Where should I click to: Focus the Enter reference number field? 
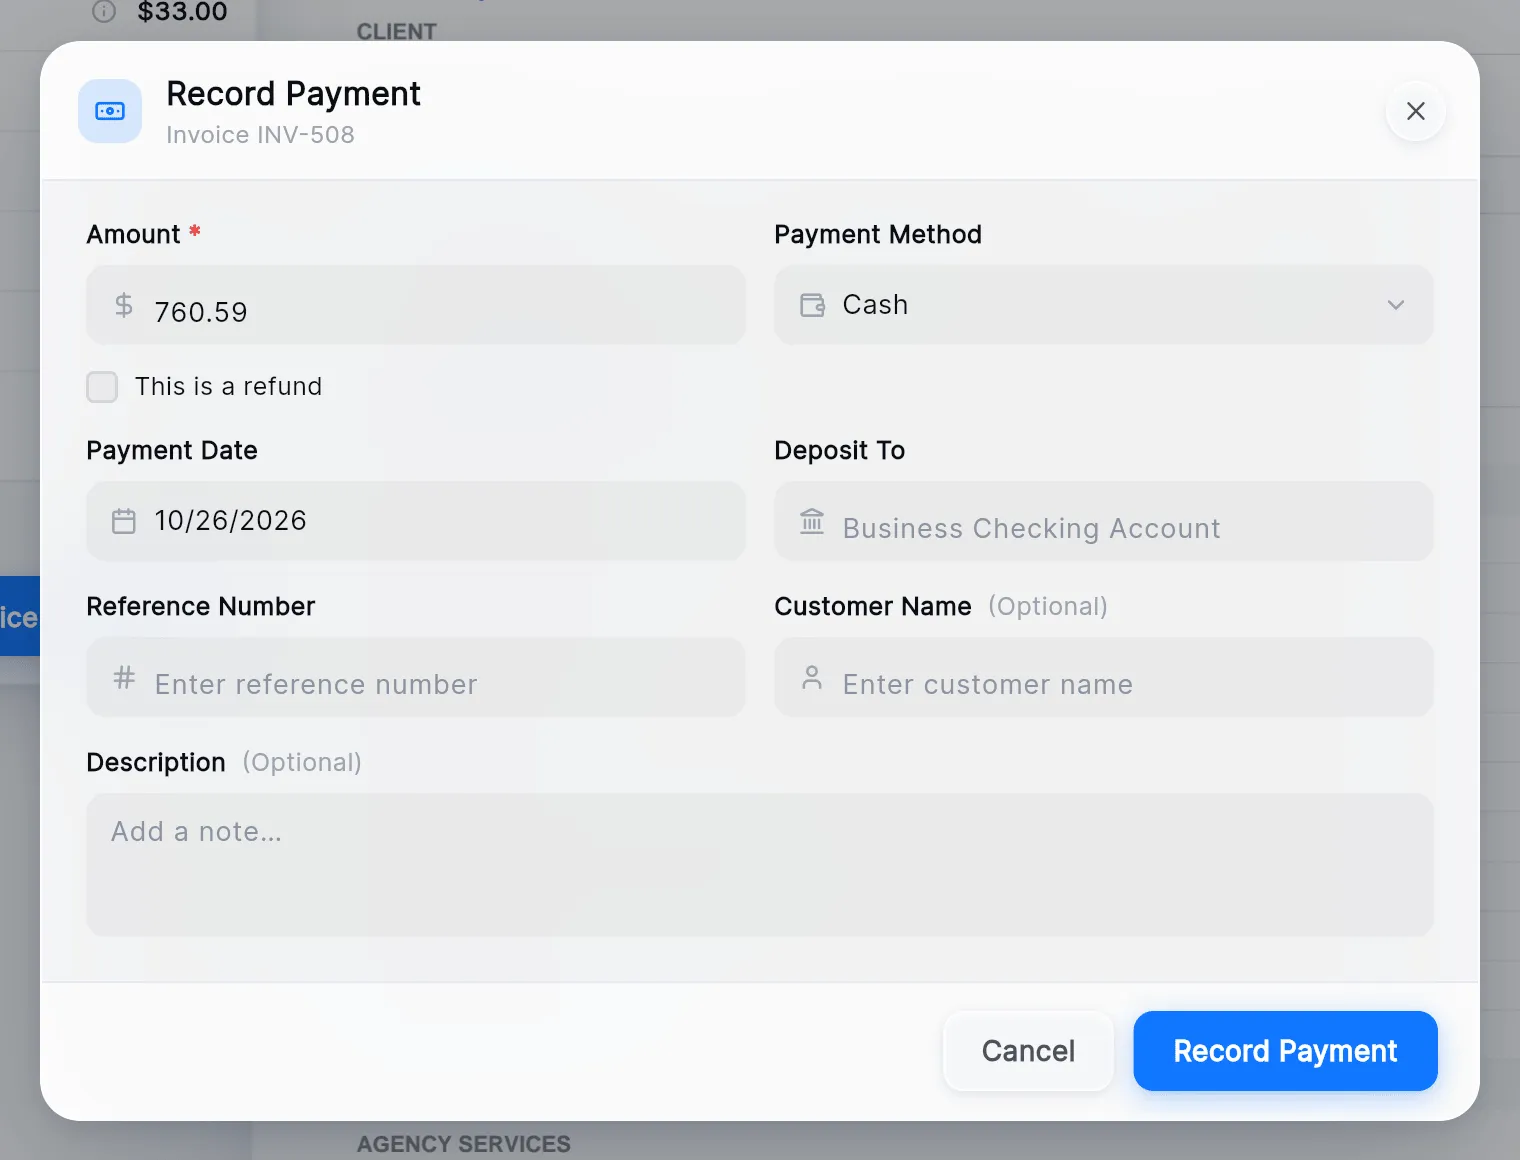tap(416, 677)
